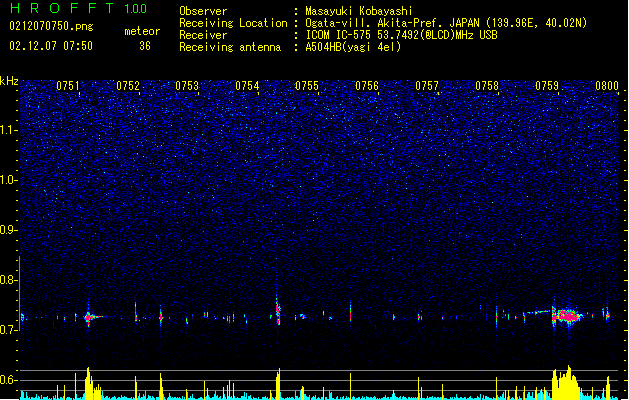Click the 1.1 kHz frequency label
Screen dimensions: 629x400
pos(9,130)
